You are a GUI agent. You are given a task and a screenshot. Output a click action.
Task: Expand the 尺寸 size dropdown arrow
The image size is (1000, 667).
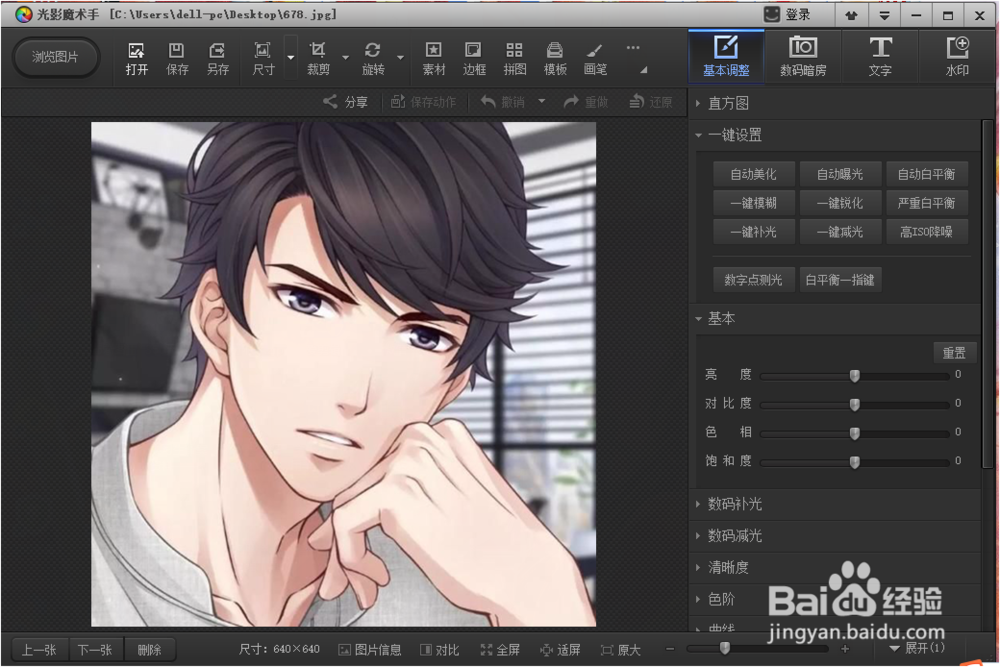point(291,57)
